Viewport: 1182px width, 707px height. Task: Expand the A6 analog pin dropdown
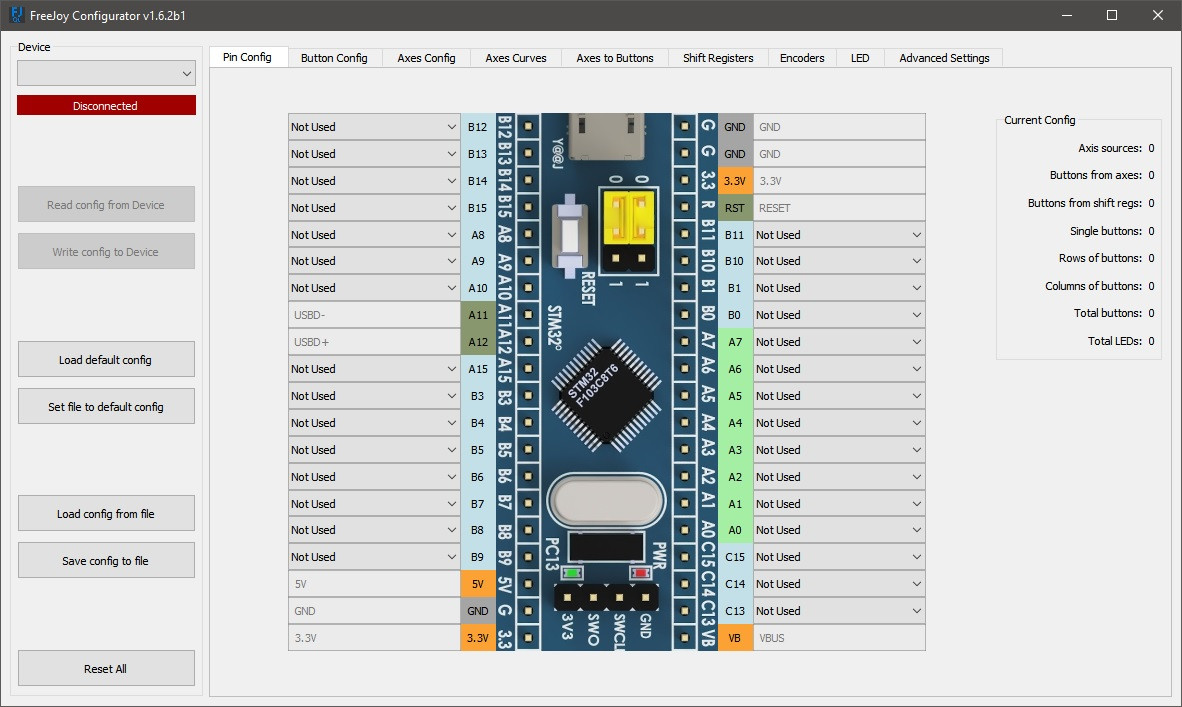point(839,369)
